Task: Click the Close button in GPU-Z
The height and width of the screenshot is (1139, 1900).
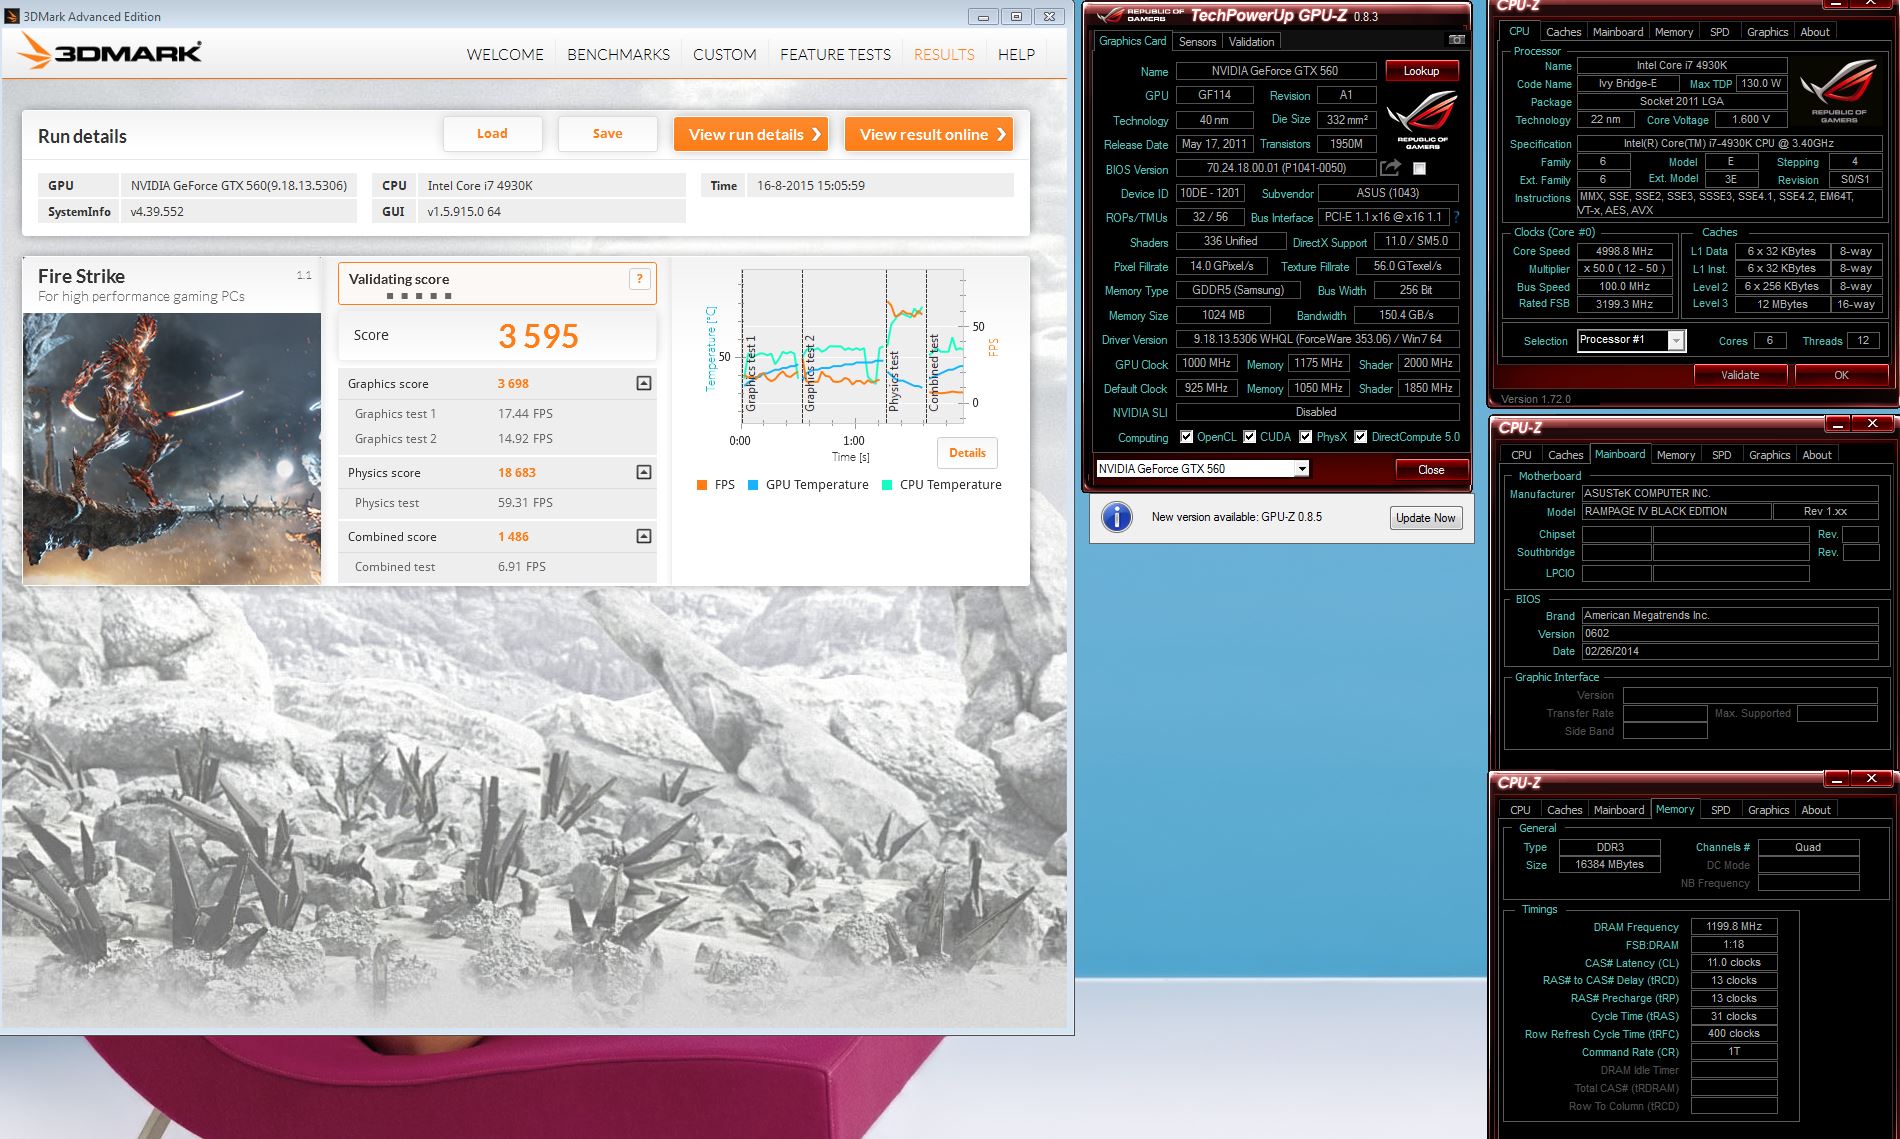Action: click(1431, 469)
